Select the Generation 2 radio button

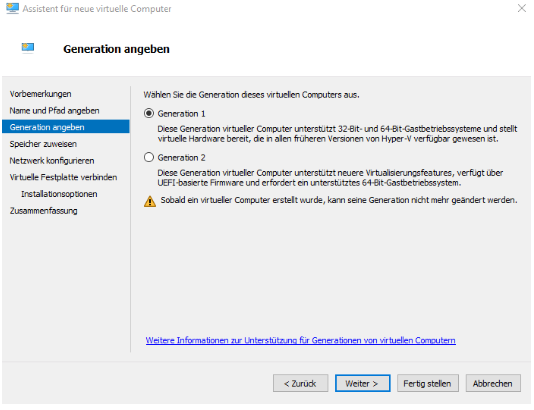(149, 157)
